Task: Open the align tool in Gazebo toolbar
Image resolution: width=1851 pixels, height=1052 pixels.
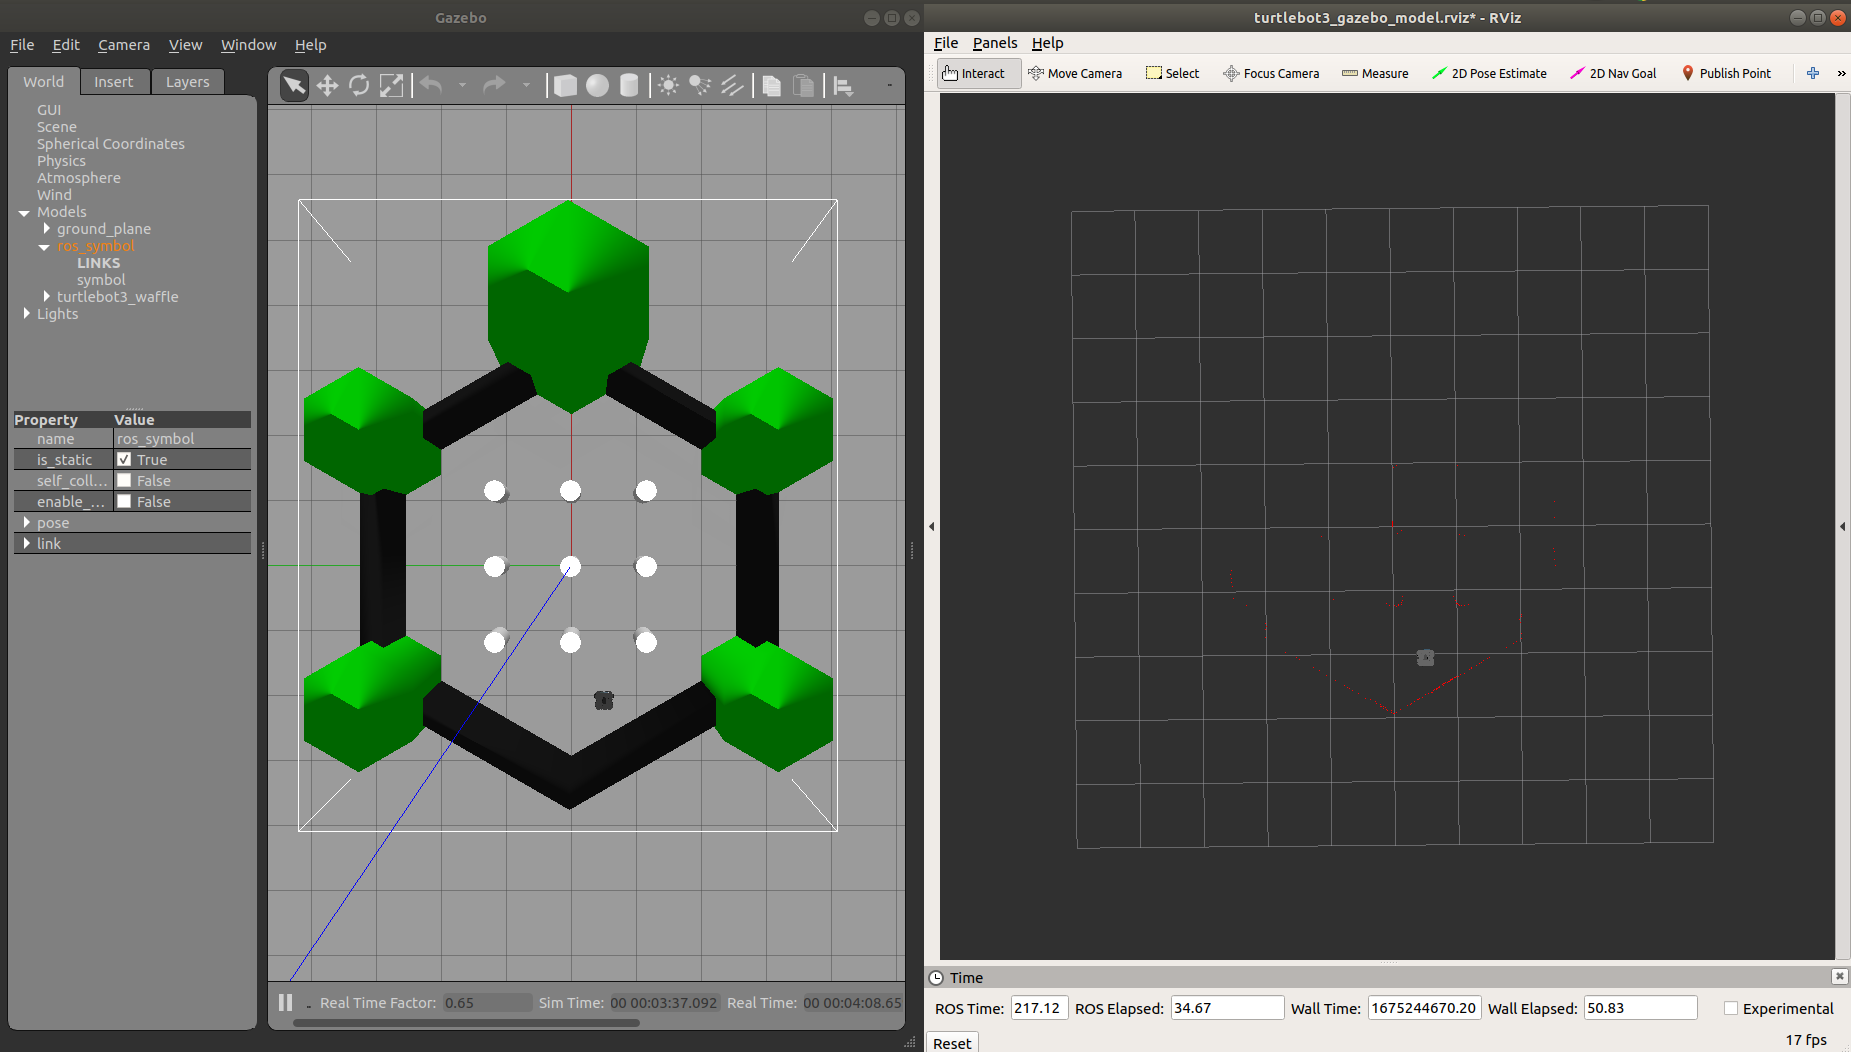Action: click(843, 86)
